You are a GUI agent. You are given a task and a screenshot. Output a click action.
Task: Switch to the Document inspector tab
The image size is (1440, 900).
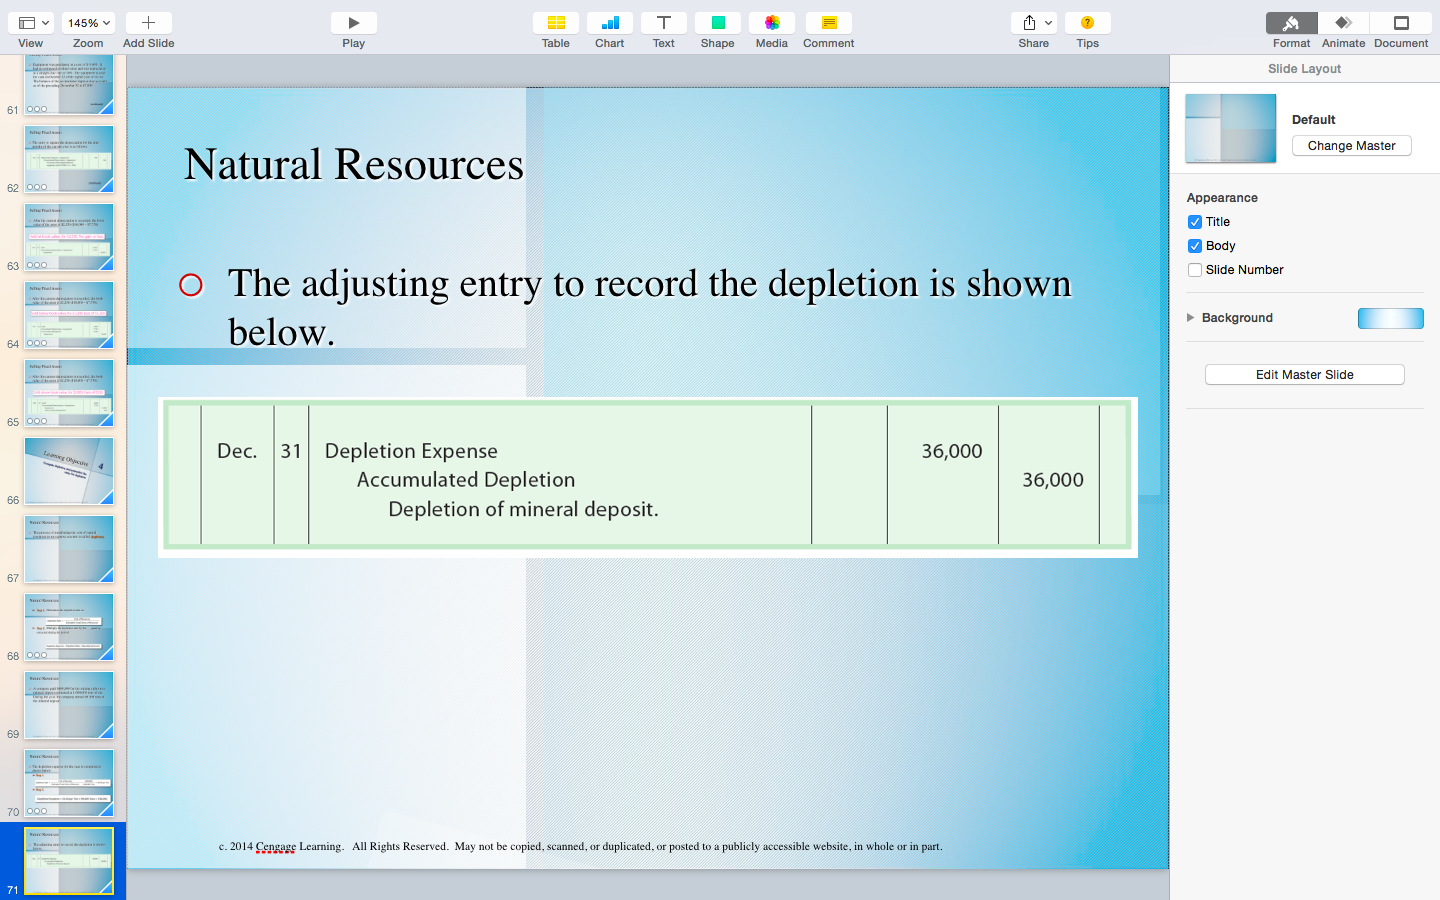point(1401,23)
